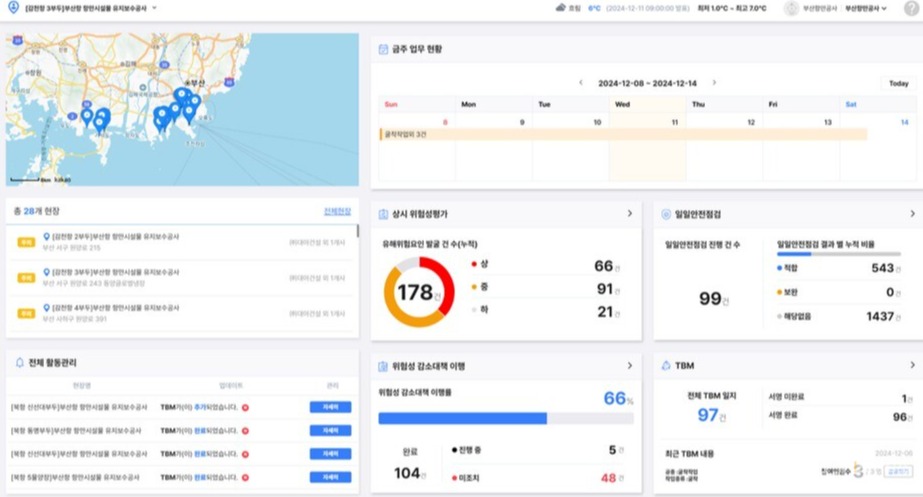Select the 감천항 2부두 site name
This screenshot has height=497, width=923.
[115, 236]
